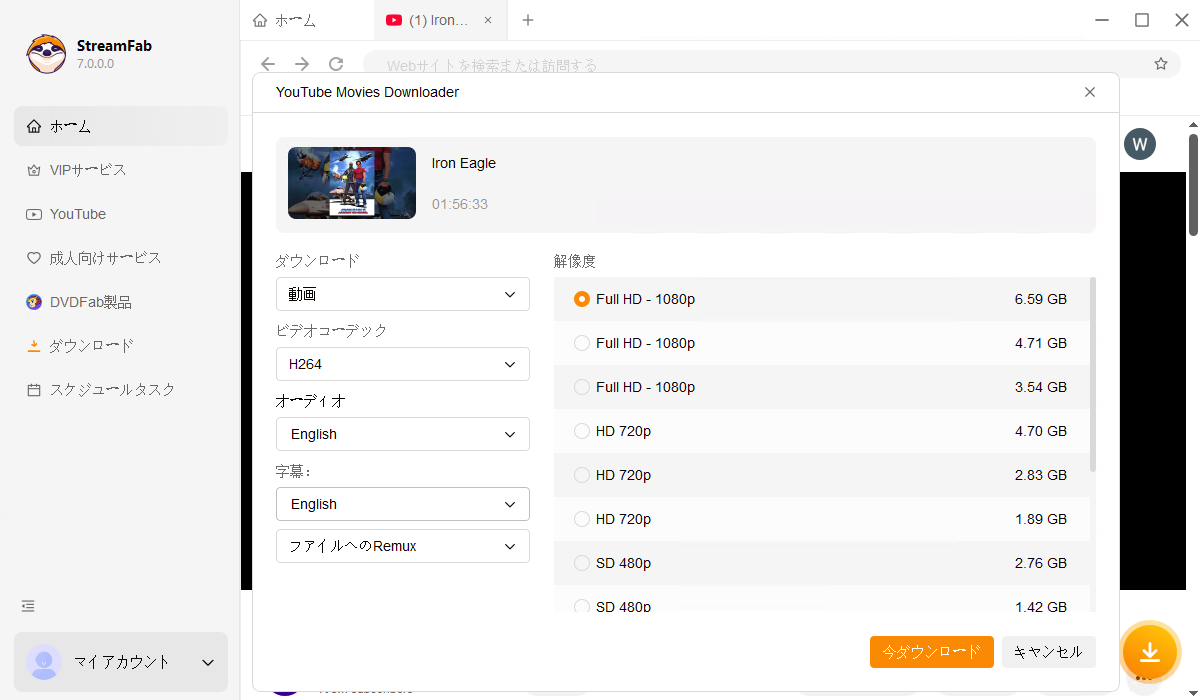Select the HD 720p 2.83 GB option
1200x700 pixels.
tap(582, 475)
